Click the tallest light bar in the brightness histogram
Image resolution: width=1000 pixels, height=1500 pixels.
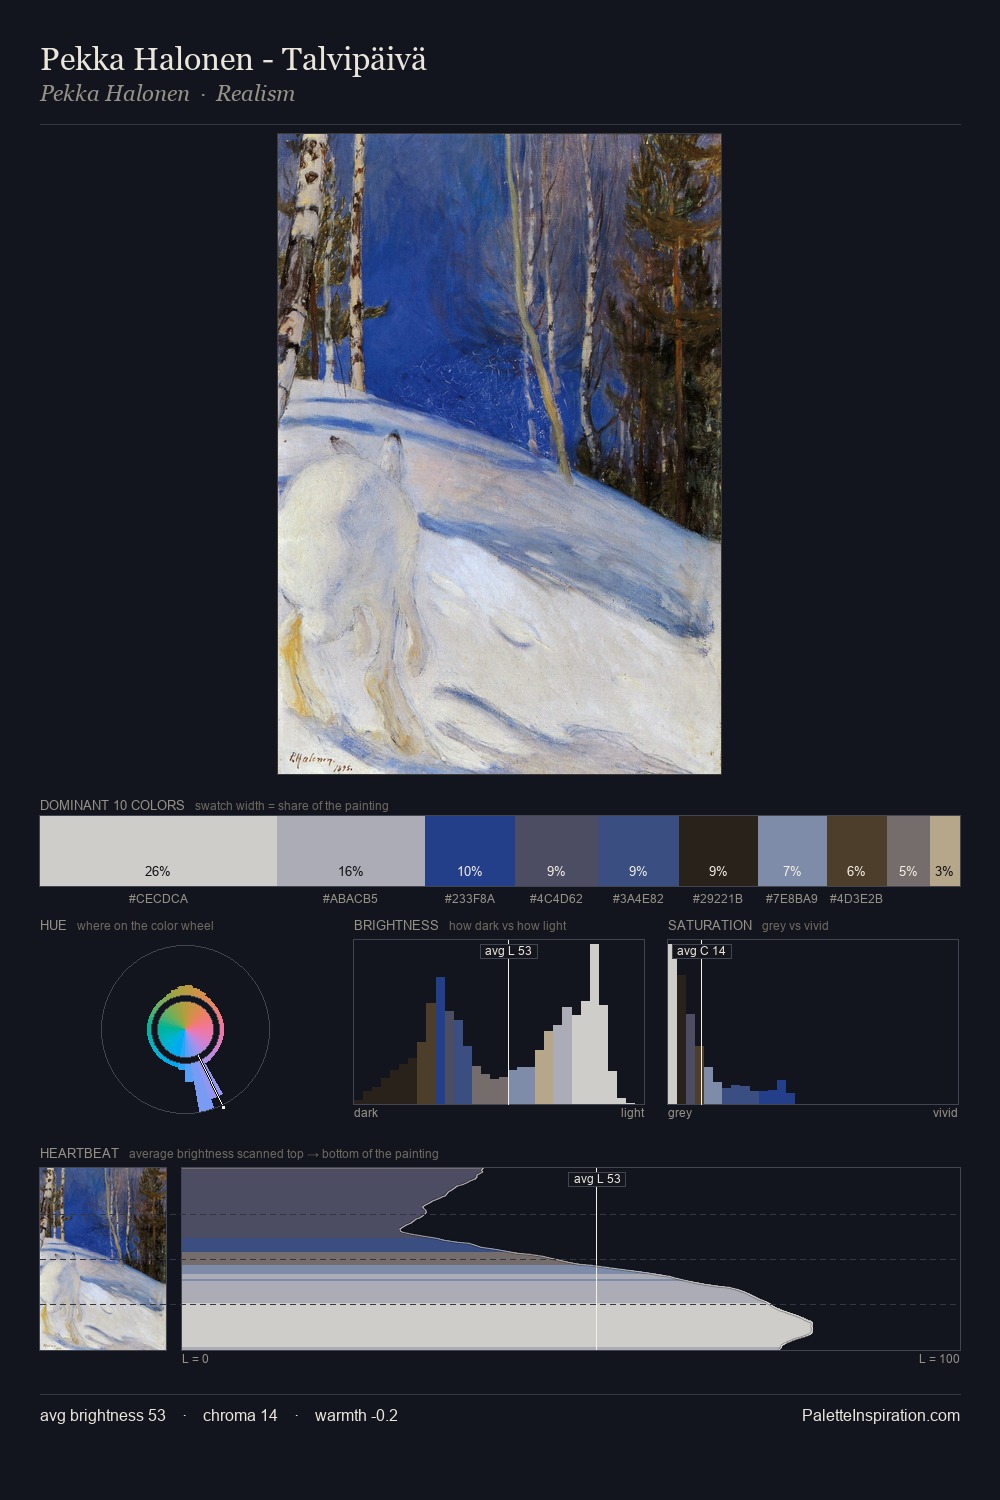pyautogui.click(x=595, y=1022)
